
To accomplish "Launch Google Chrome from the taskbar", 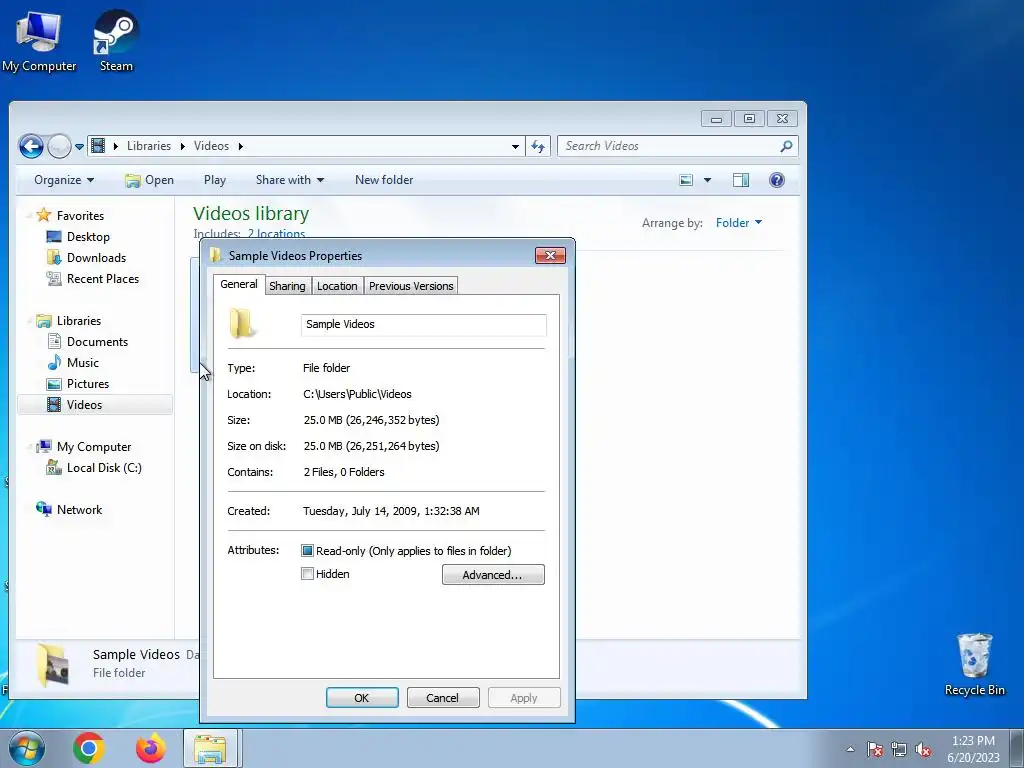I will 89,748.
